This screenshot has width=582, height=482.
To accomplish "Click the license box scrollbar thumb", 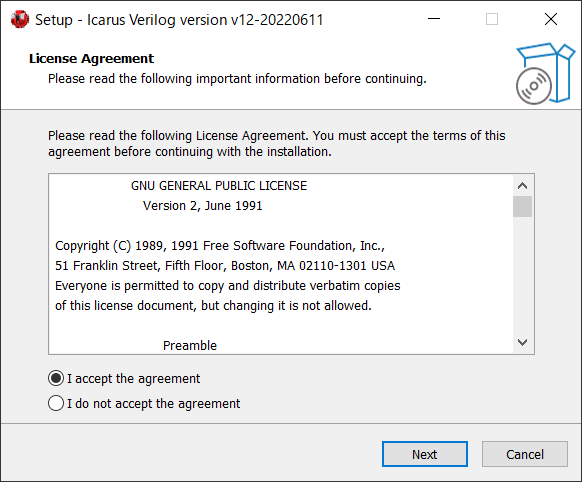I will (522, 206).
